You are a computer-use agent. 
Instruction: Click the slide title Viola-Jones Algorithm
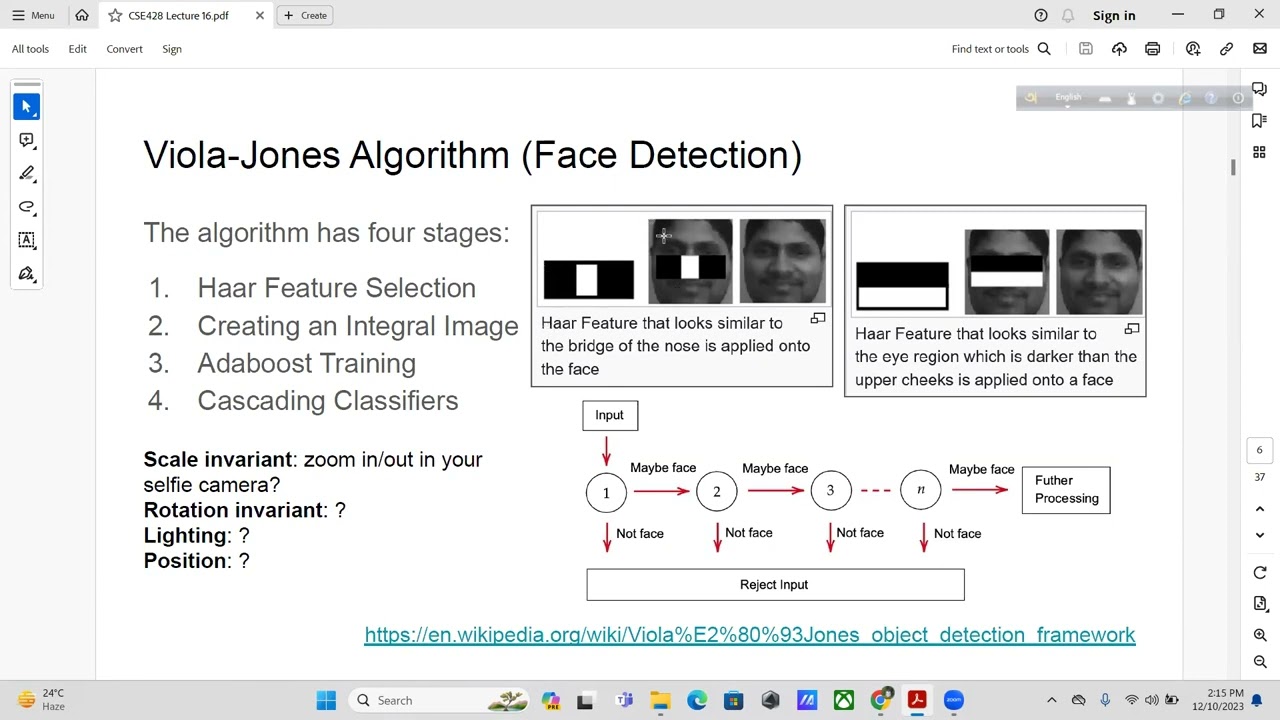click(x=473, y=155)
